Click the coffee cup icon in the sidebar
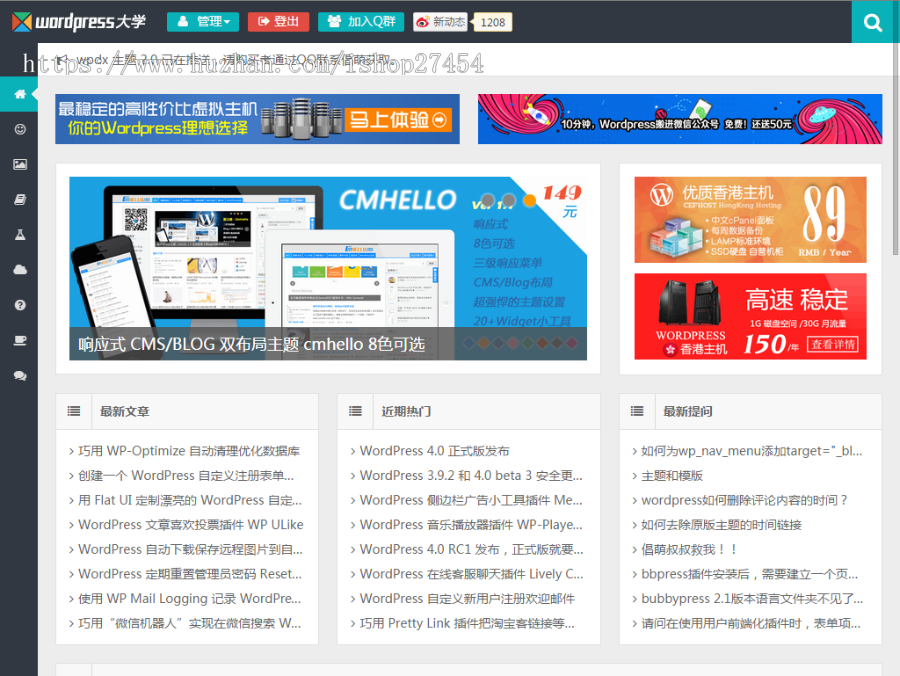Image resolution: width=900 pixels, height=676 pixels. pos(18,340)
